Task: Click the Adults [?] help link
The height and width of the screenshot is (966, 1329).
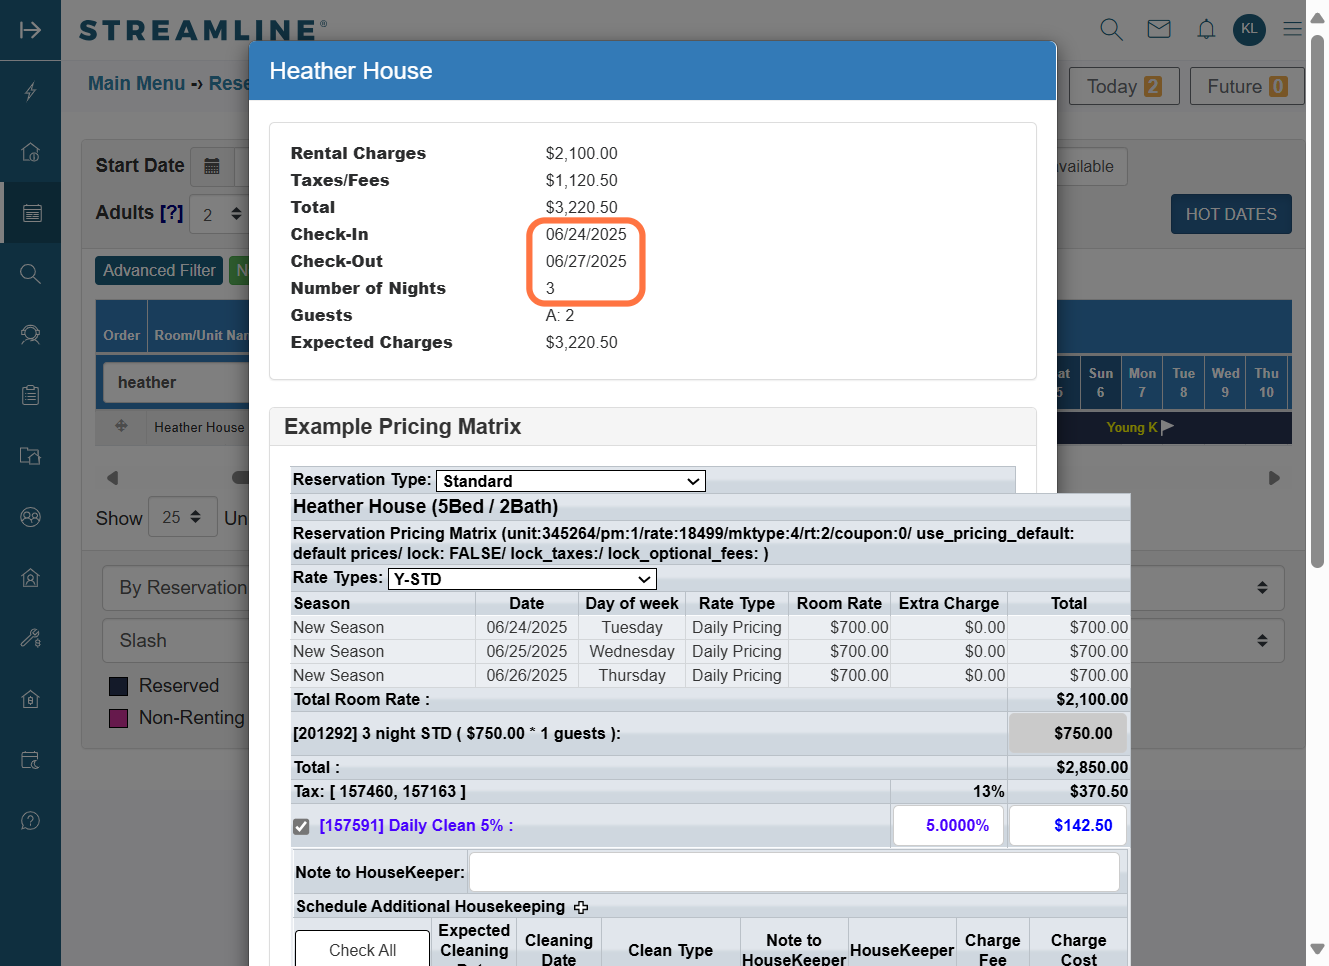Action: click(x=171, y=213)
